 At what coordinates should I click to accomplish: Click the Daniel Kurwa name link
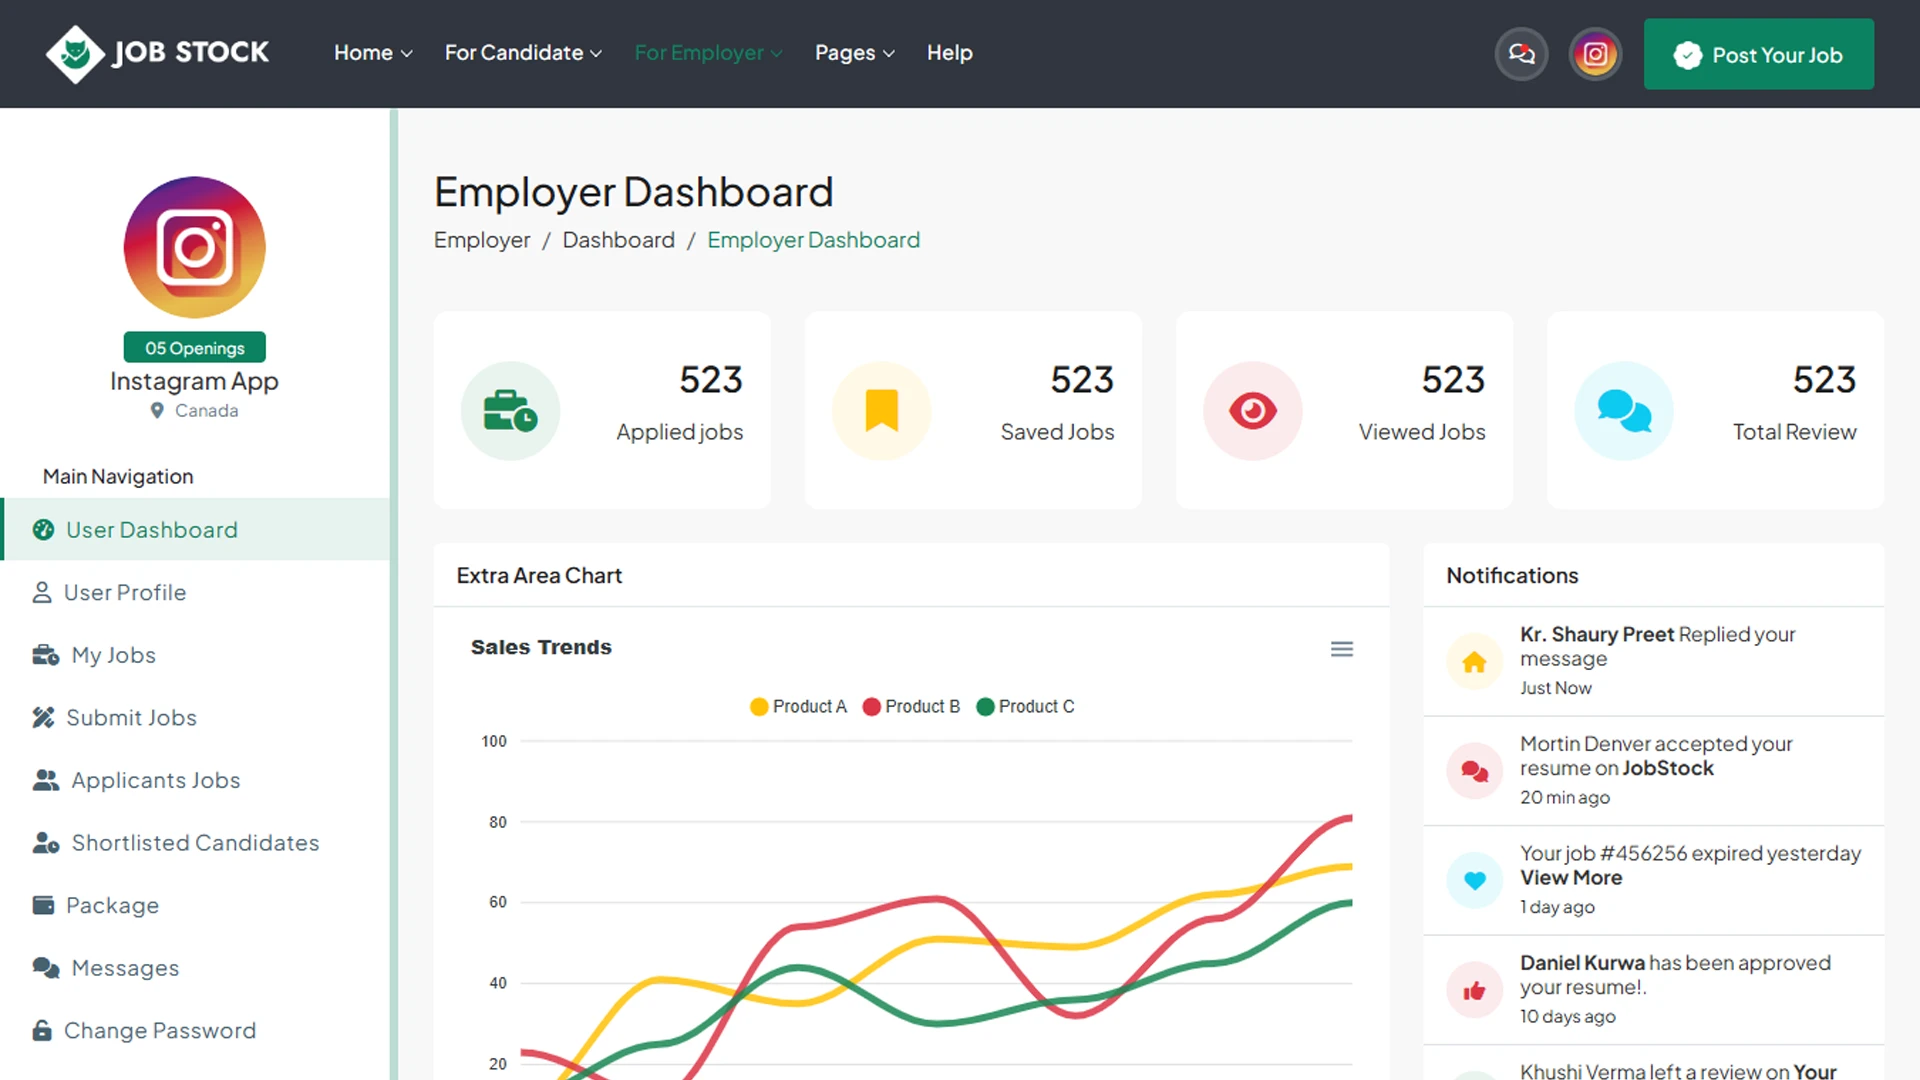[1582, 963]
